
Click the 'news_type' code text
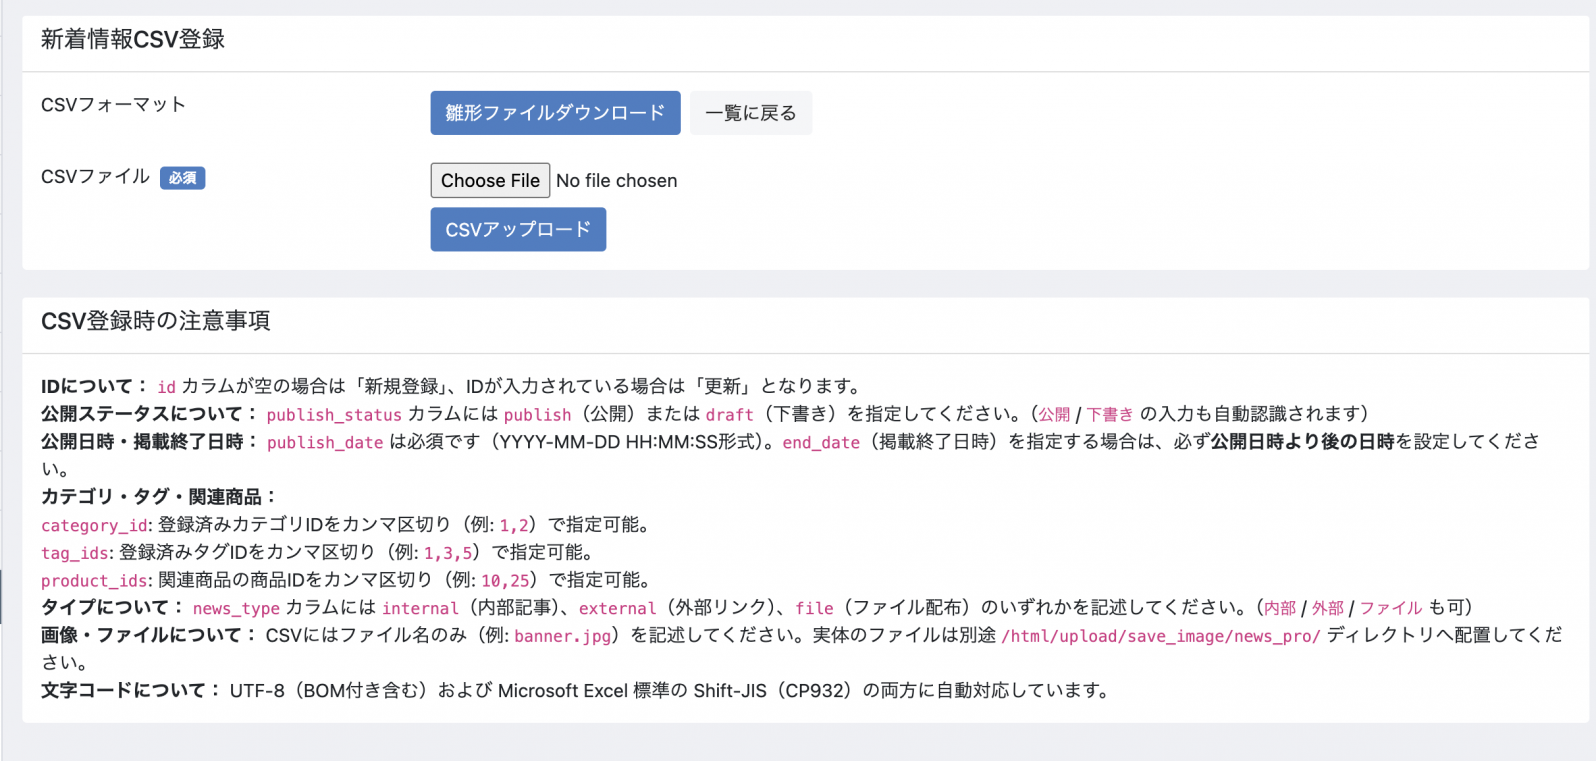[236, 609]
